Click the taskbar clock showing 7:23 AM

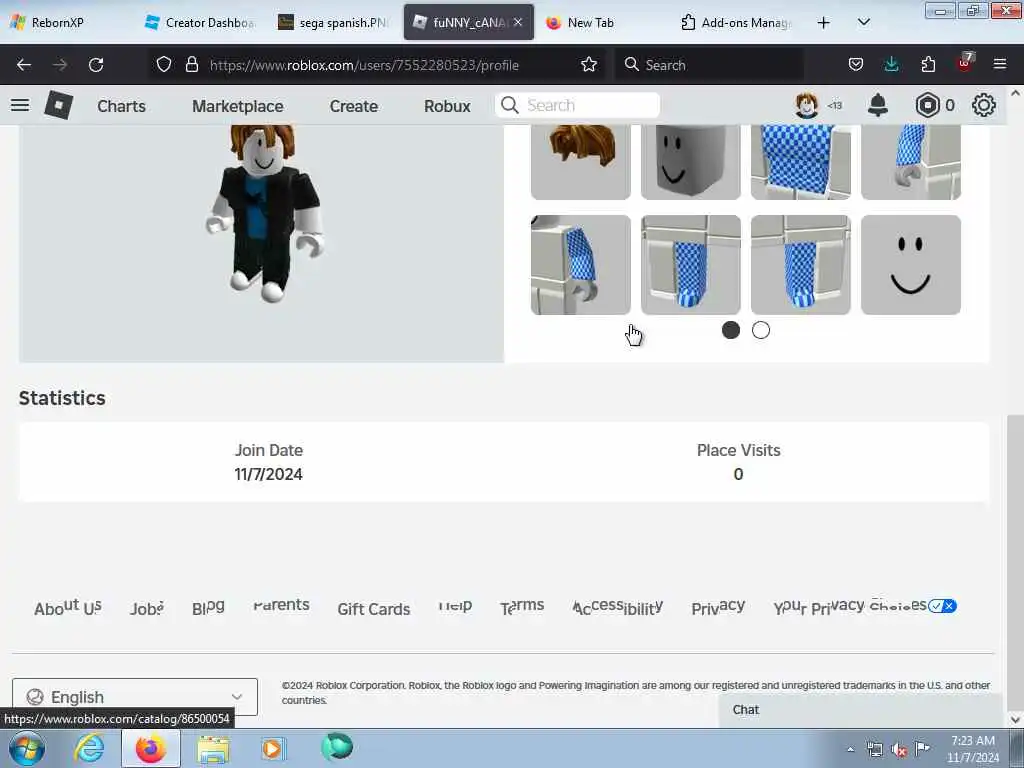click(972, 749)
